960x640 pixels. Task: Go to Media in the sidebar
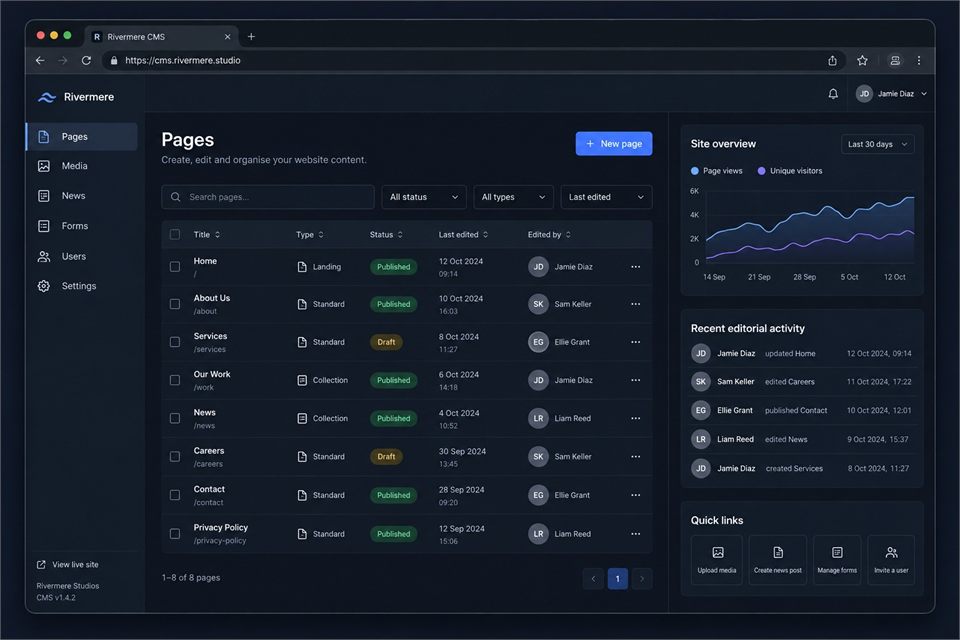81,166
